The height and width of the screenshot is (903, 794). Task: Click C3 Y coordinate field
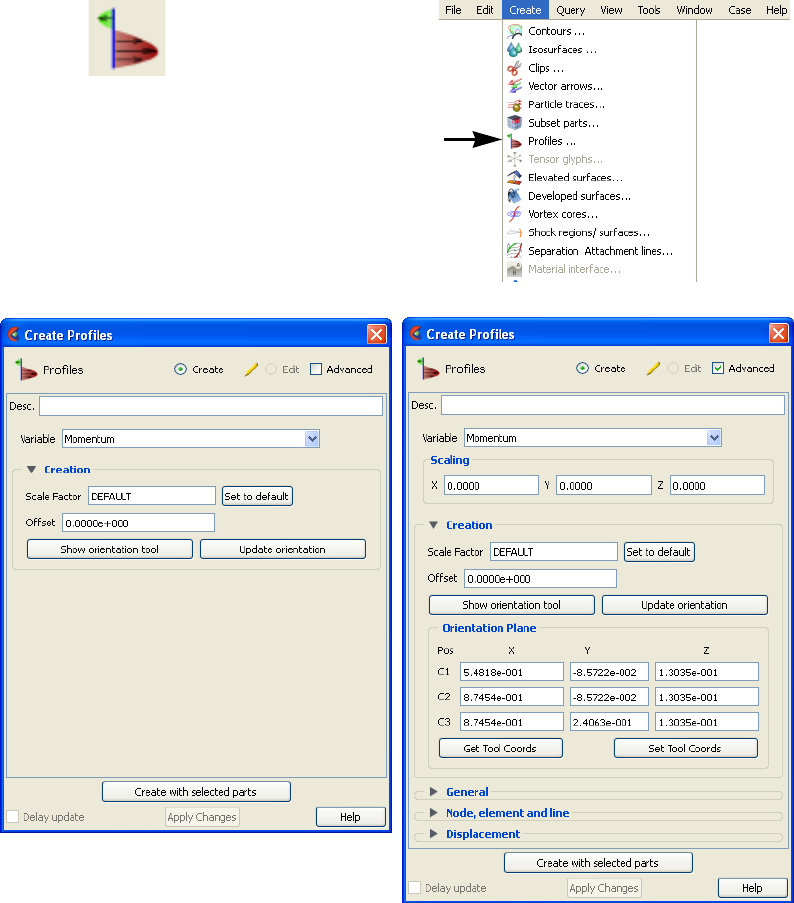click(609, 722)
